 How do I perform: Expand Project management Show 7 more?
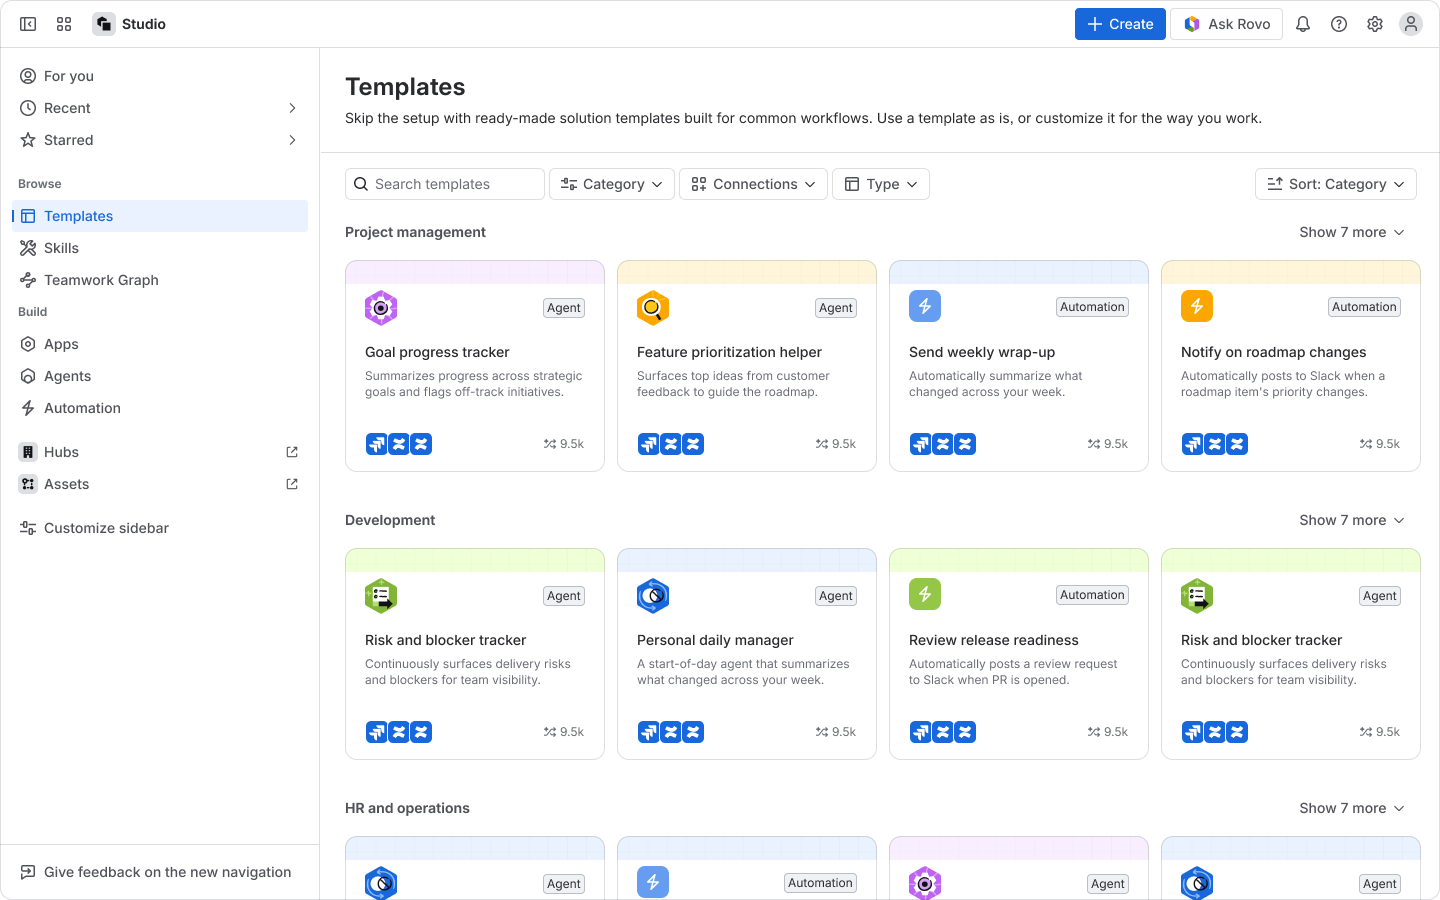[x=1352, y=232]
